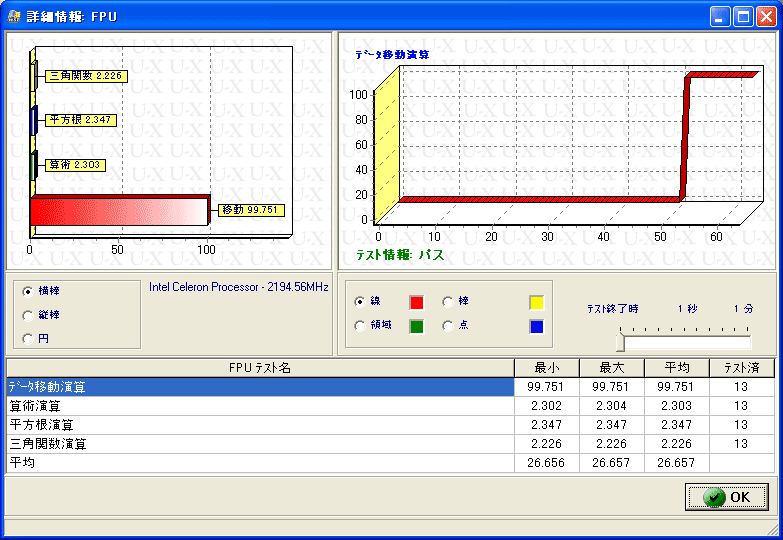The image size is (783, 540).
Task: Click the test end time slider handle
Action: pos(620,343)
